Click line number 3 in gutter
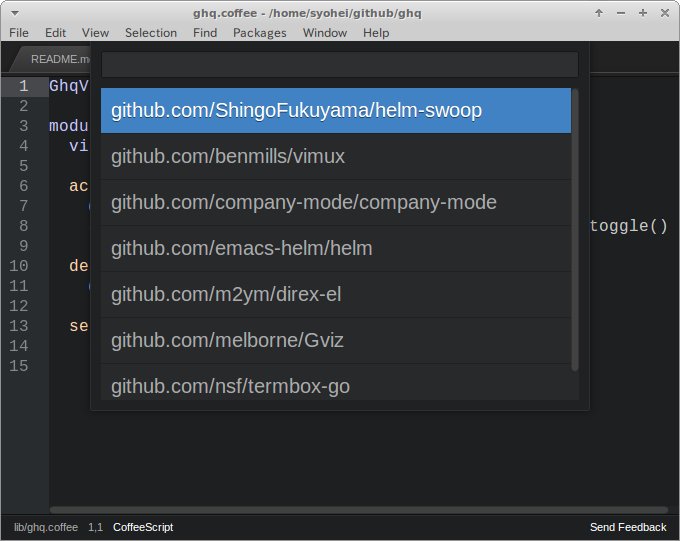Viewport: 680px width, 541px height. [x=24, y=126]
